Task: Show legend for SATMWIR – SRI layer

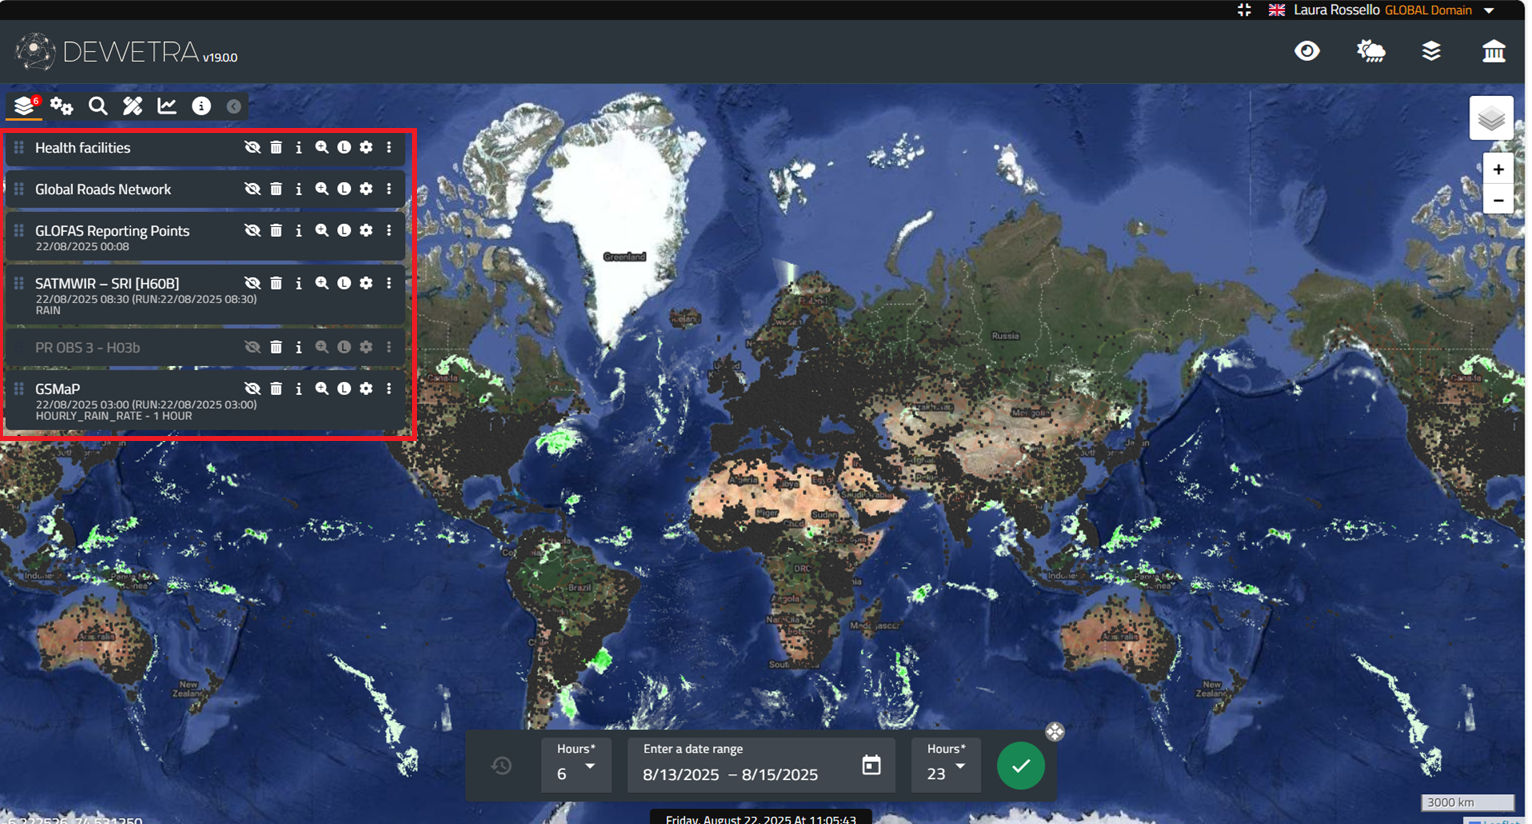Action: (x=344, y=284)
